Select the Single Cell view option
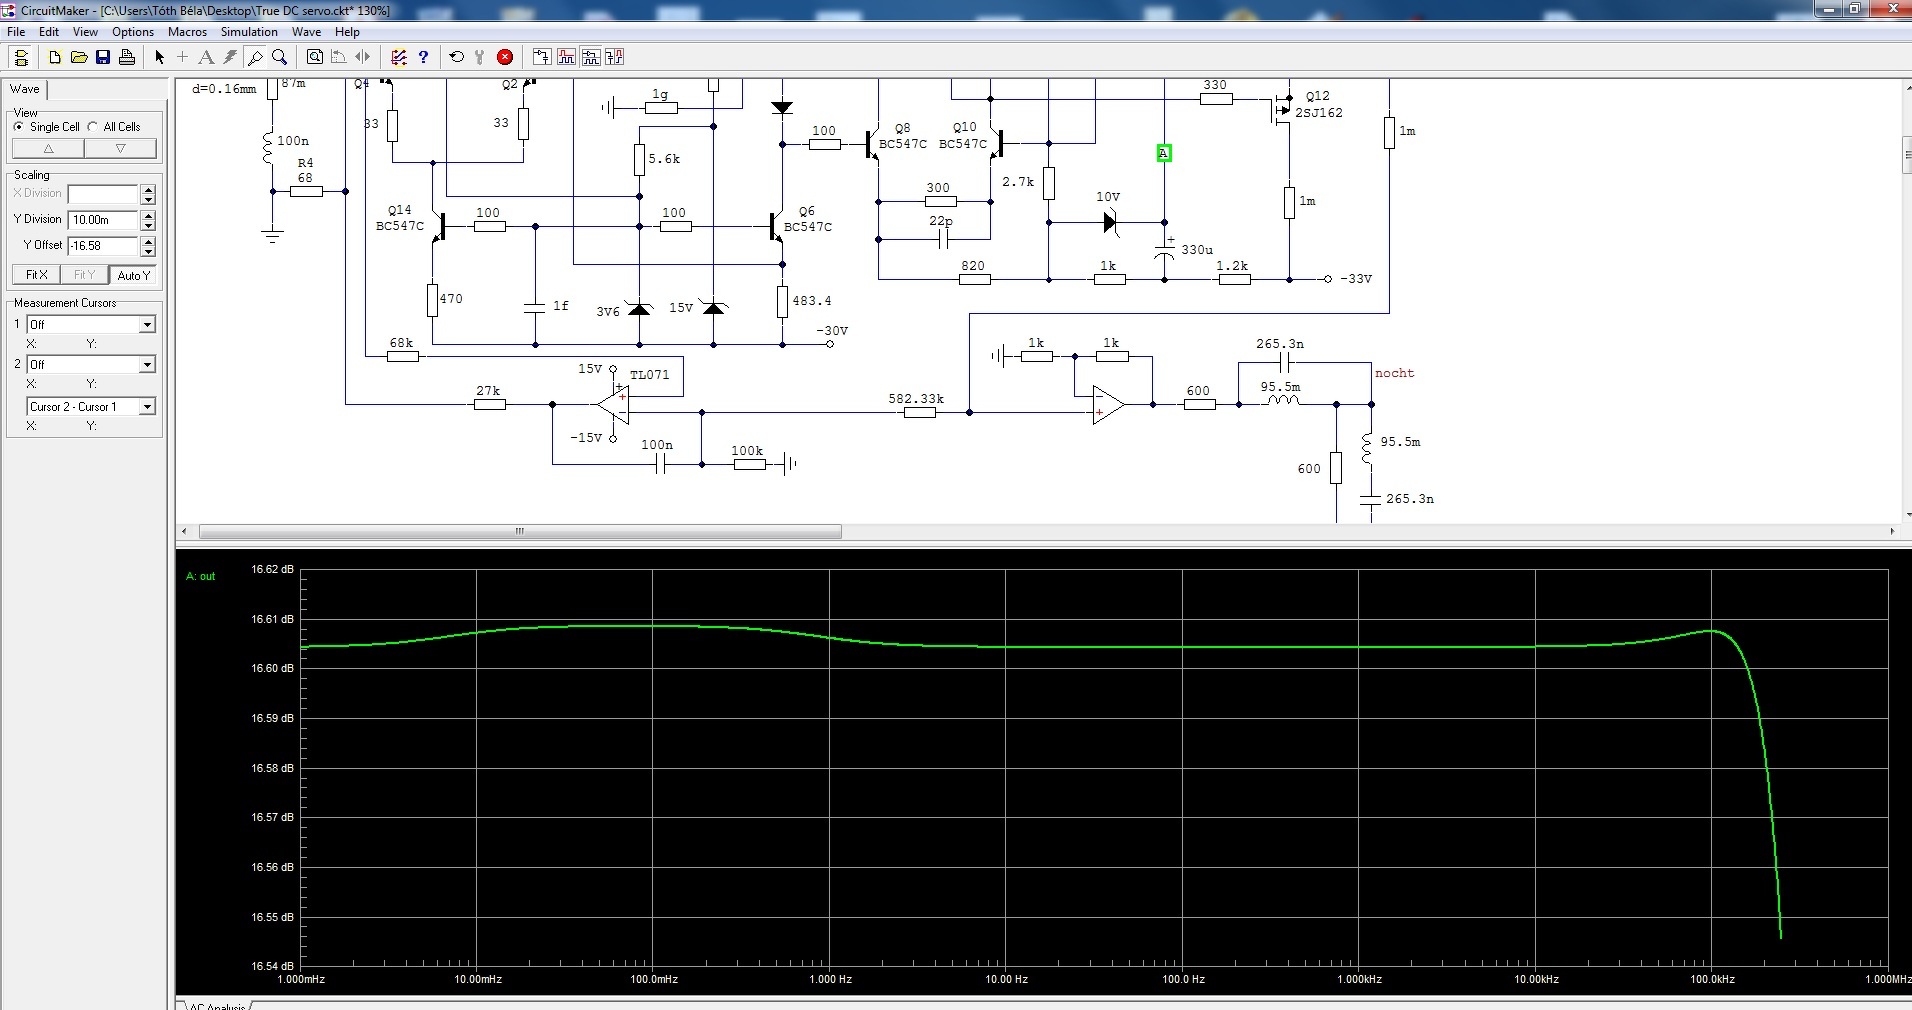 point(19,127)
